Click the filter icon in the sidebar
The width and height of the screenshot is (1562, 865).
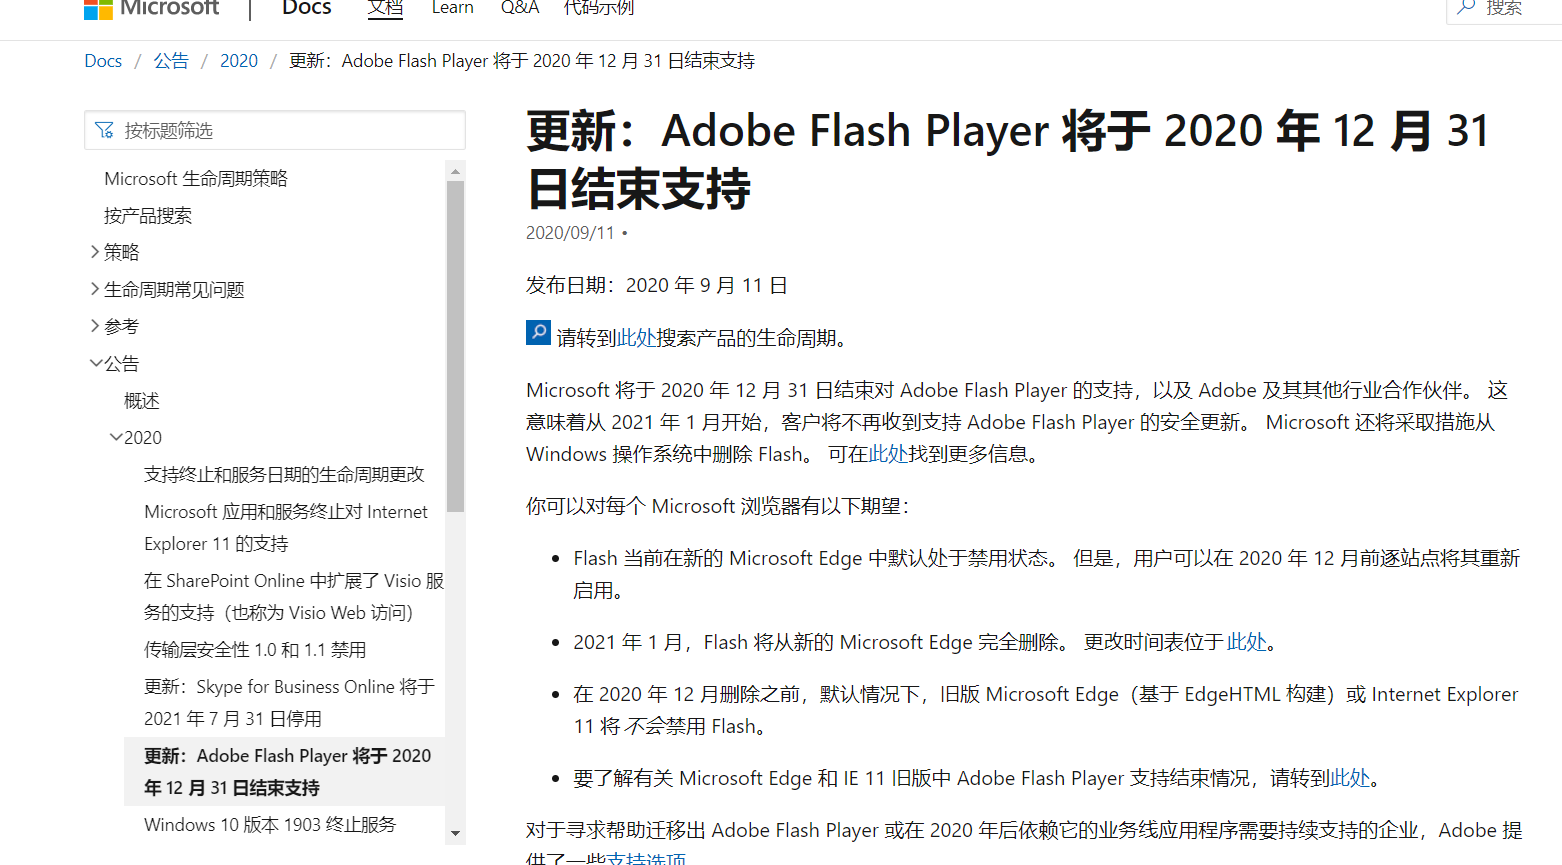pyautogui.click(x=104, y=129)
